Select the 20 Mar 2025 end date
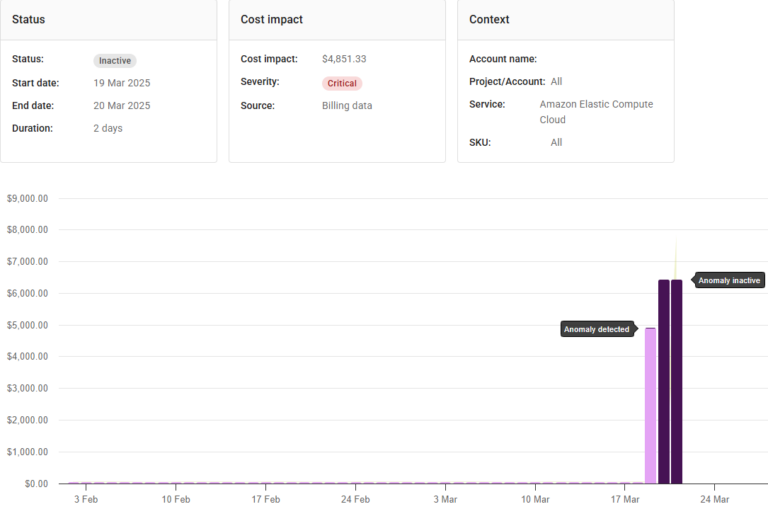This screenshot has height=509, width=768. tap(122, 105)
